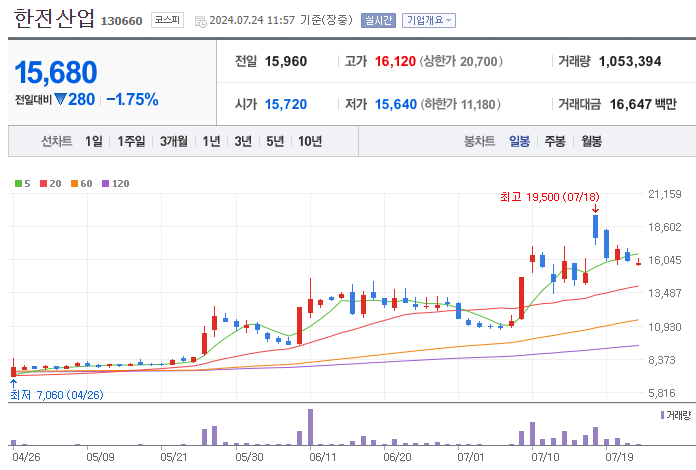Viewport: 696px width, 470px height.
Task: Click the 04/26 date axis label
Action: [x=26, y=457]
